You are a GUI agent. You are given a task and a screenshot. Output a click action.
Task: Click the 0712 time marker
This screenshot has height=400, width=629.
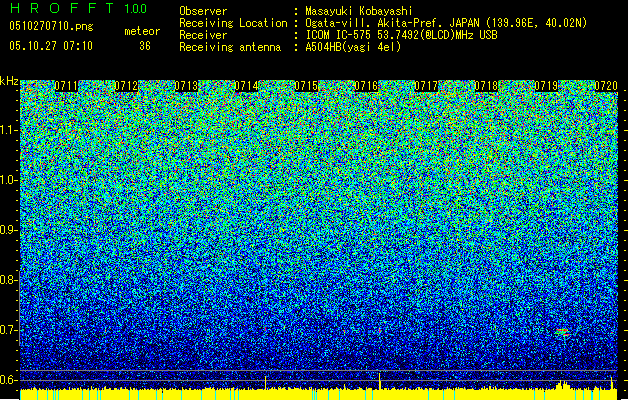(126, 86)
